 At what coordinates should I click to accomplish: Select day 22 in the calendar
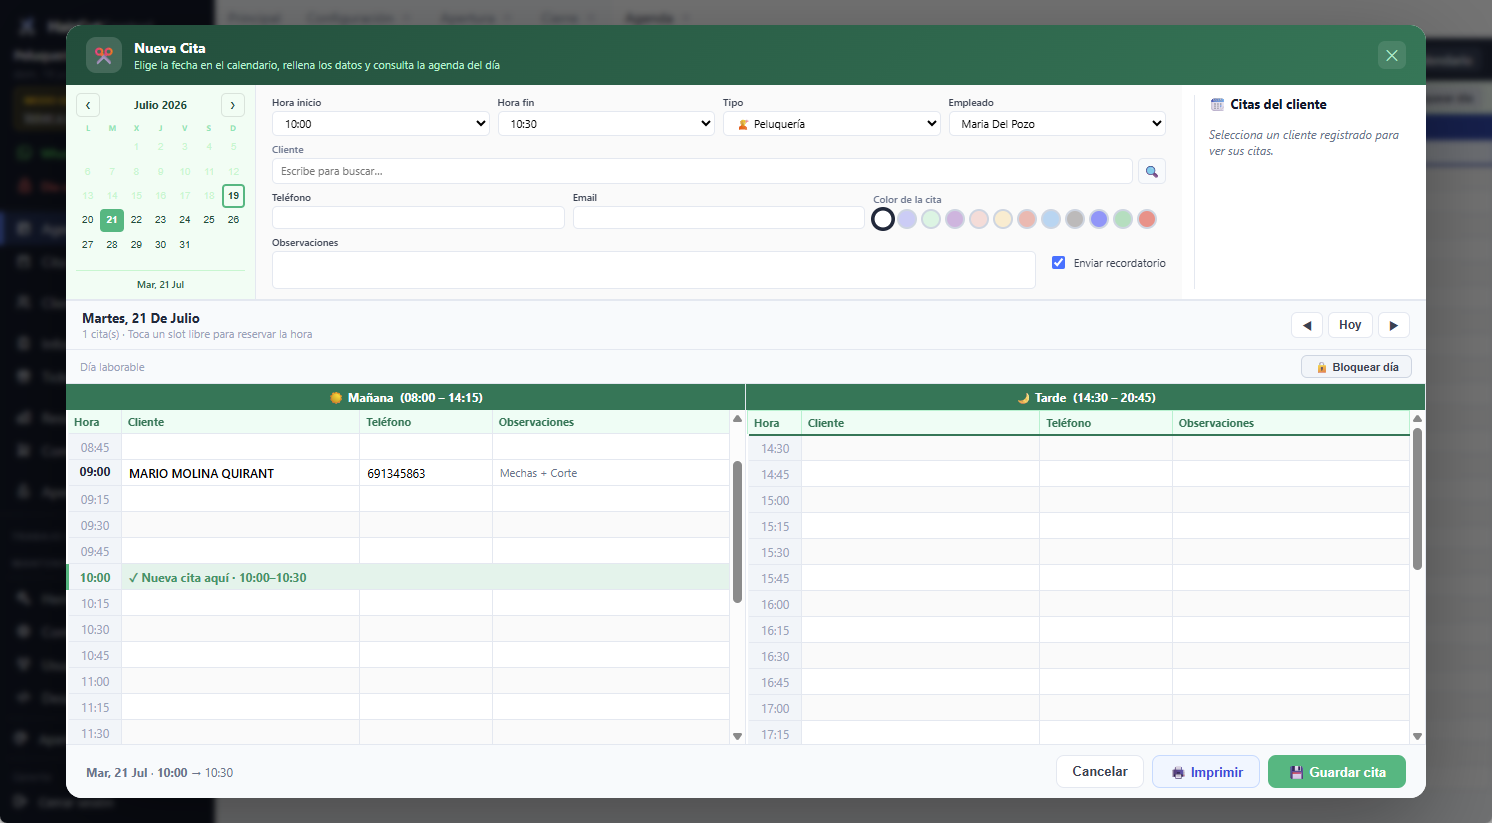click(x=136, y=220)
